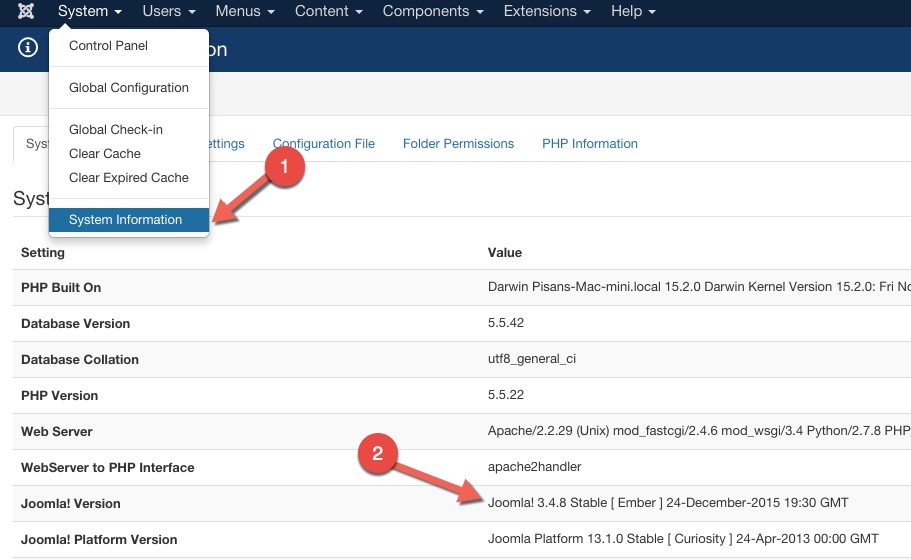Viewport: 911px width, 560px height.
Task: Open the Users menu
Action: [x=169, y=11]
